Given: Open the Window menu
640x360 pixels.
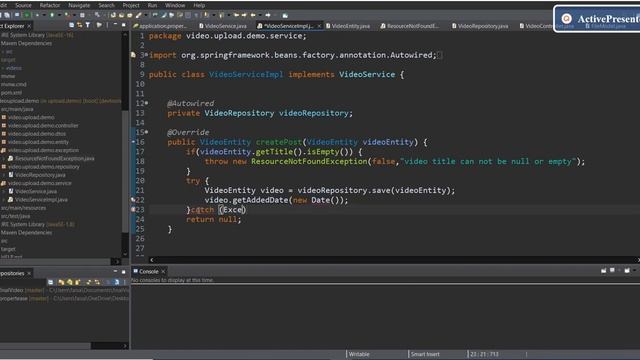Looking at the screenshot, I should (175, 5).
